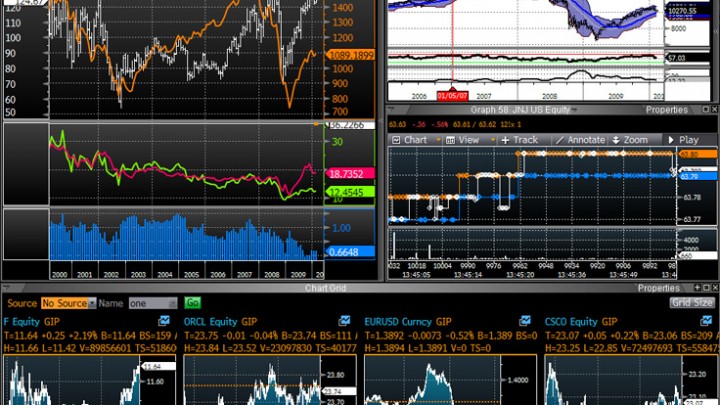The width and height of the screenshot is (720, 405).
Task: Maximize the Chart Grid panel
Action: 706,287
